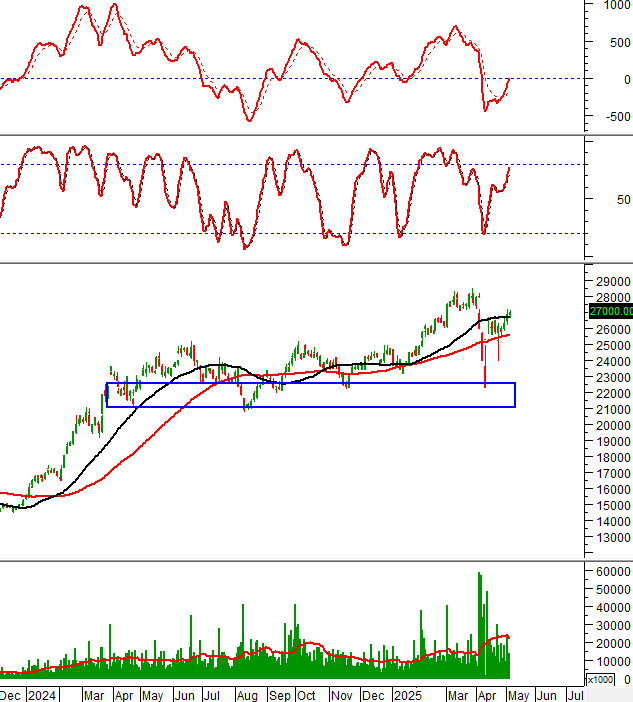Click the -500 oscillator axis label
Screen dimensions: 633x702
tap(618, 116)
